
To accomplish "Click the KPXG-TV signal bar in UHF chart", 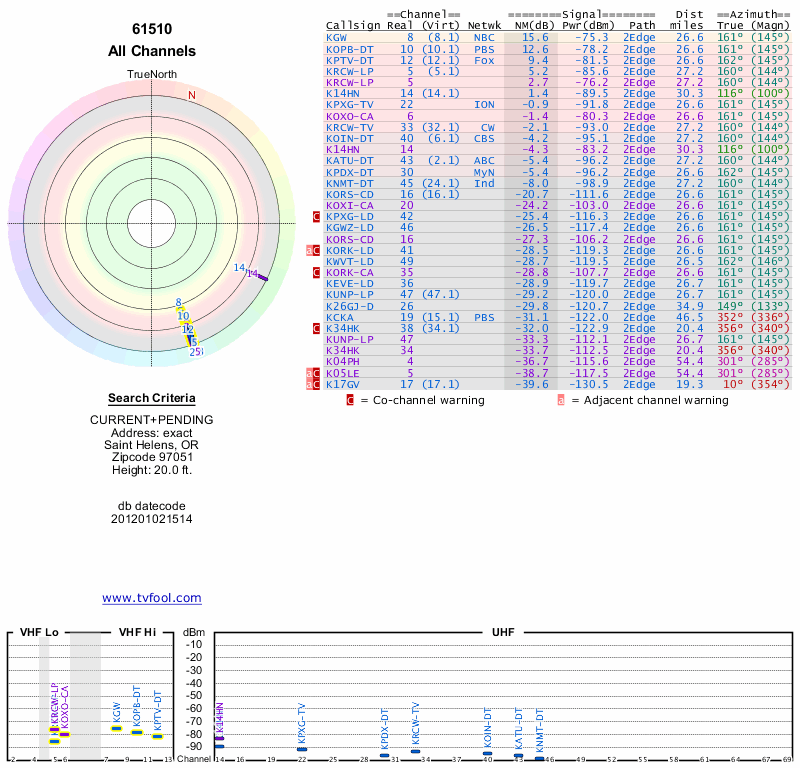I will [x=302, y=749].
